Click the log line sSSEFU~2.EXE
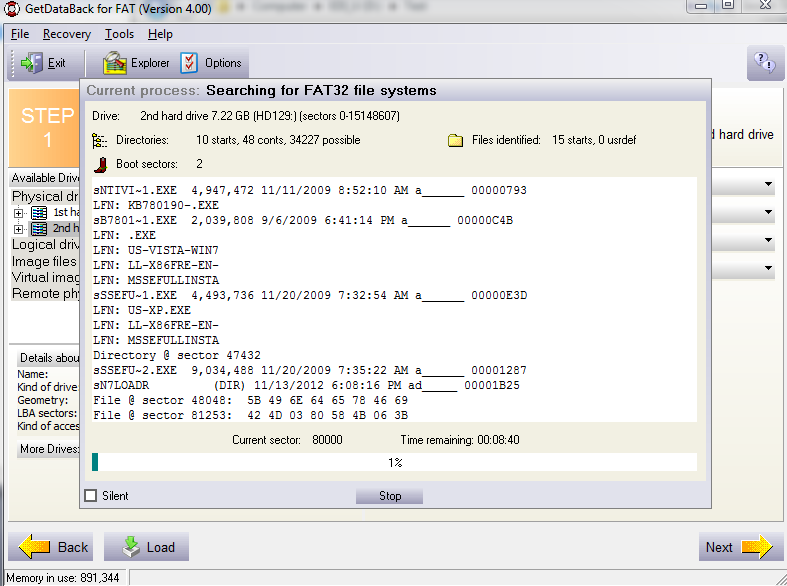This screenshot has height=586, width=787. click(x=310, y=370)
